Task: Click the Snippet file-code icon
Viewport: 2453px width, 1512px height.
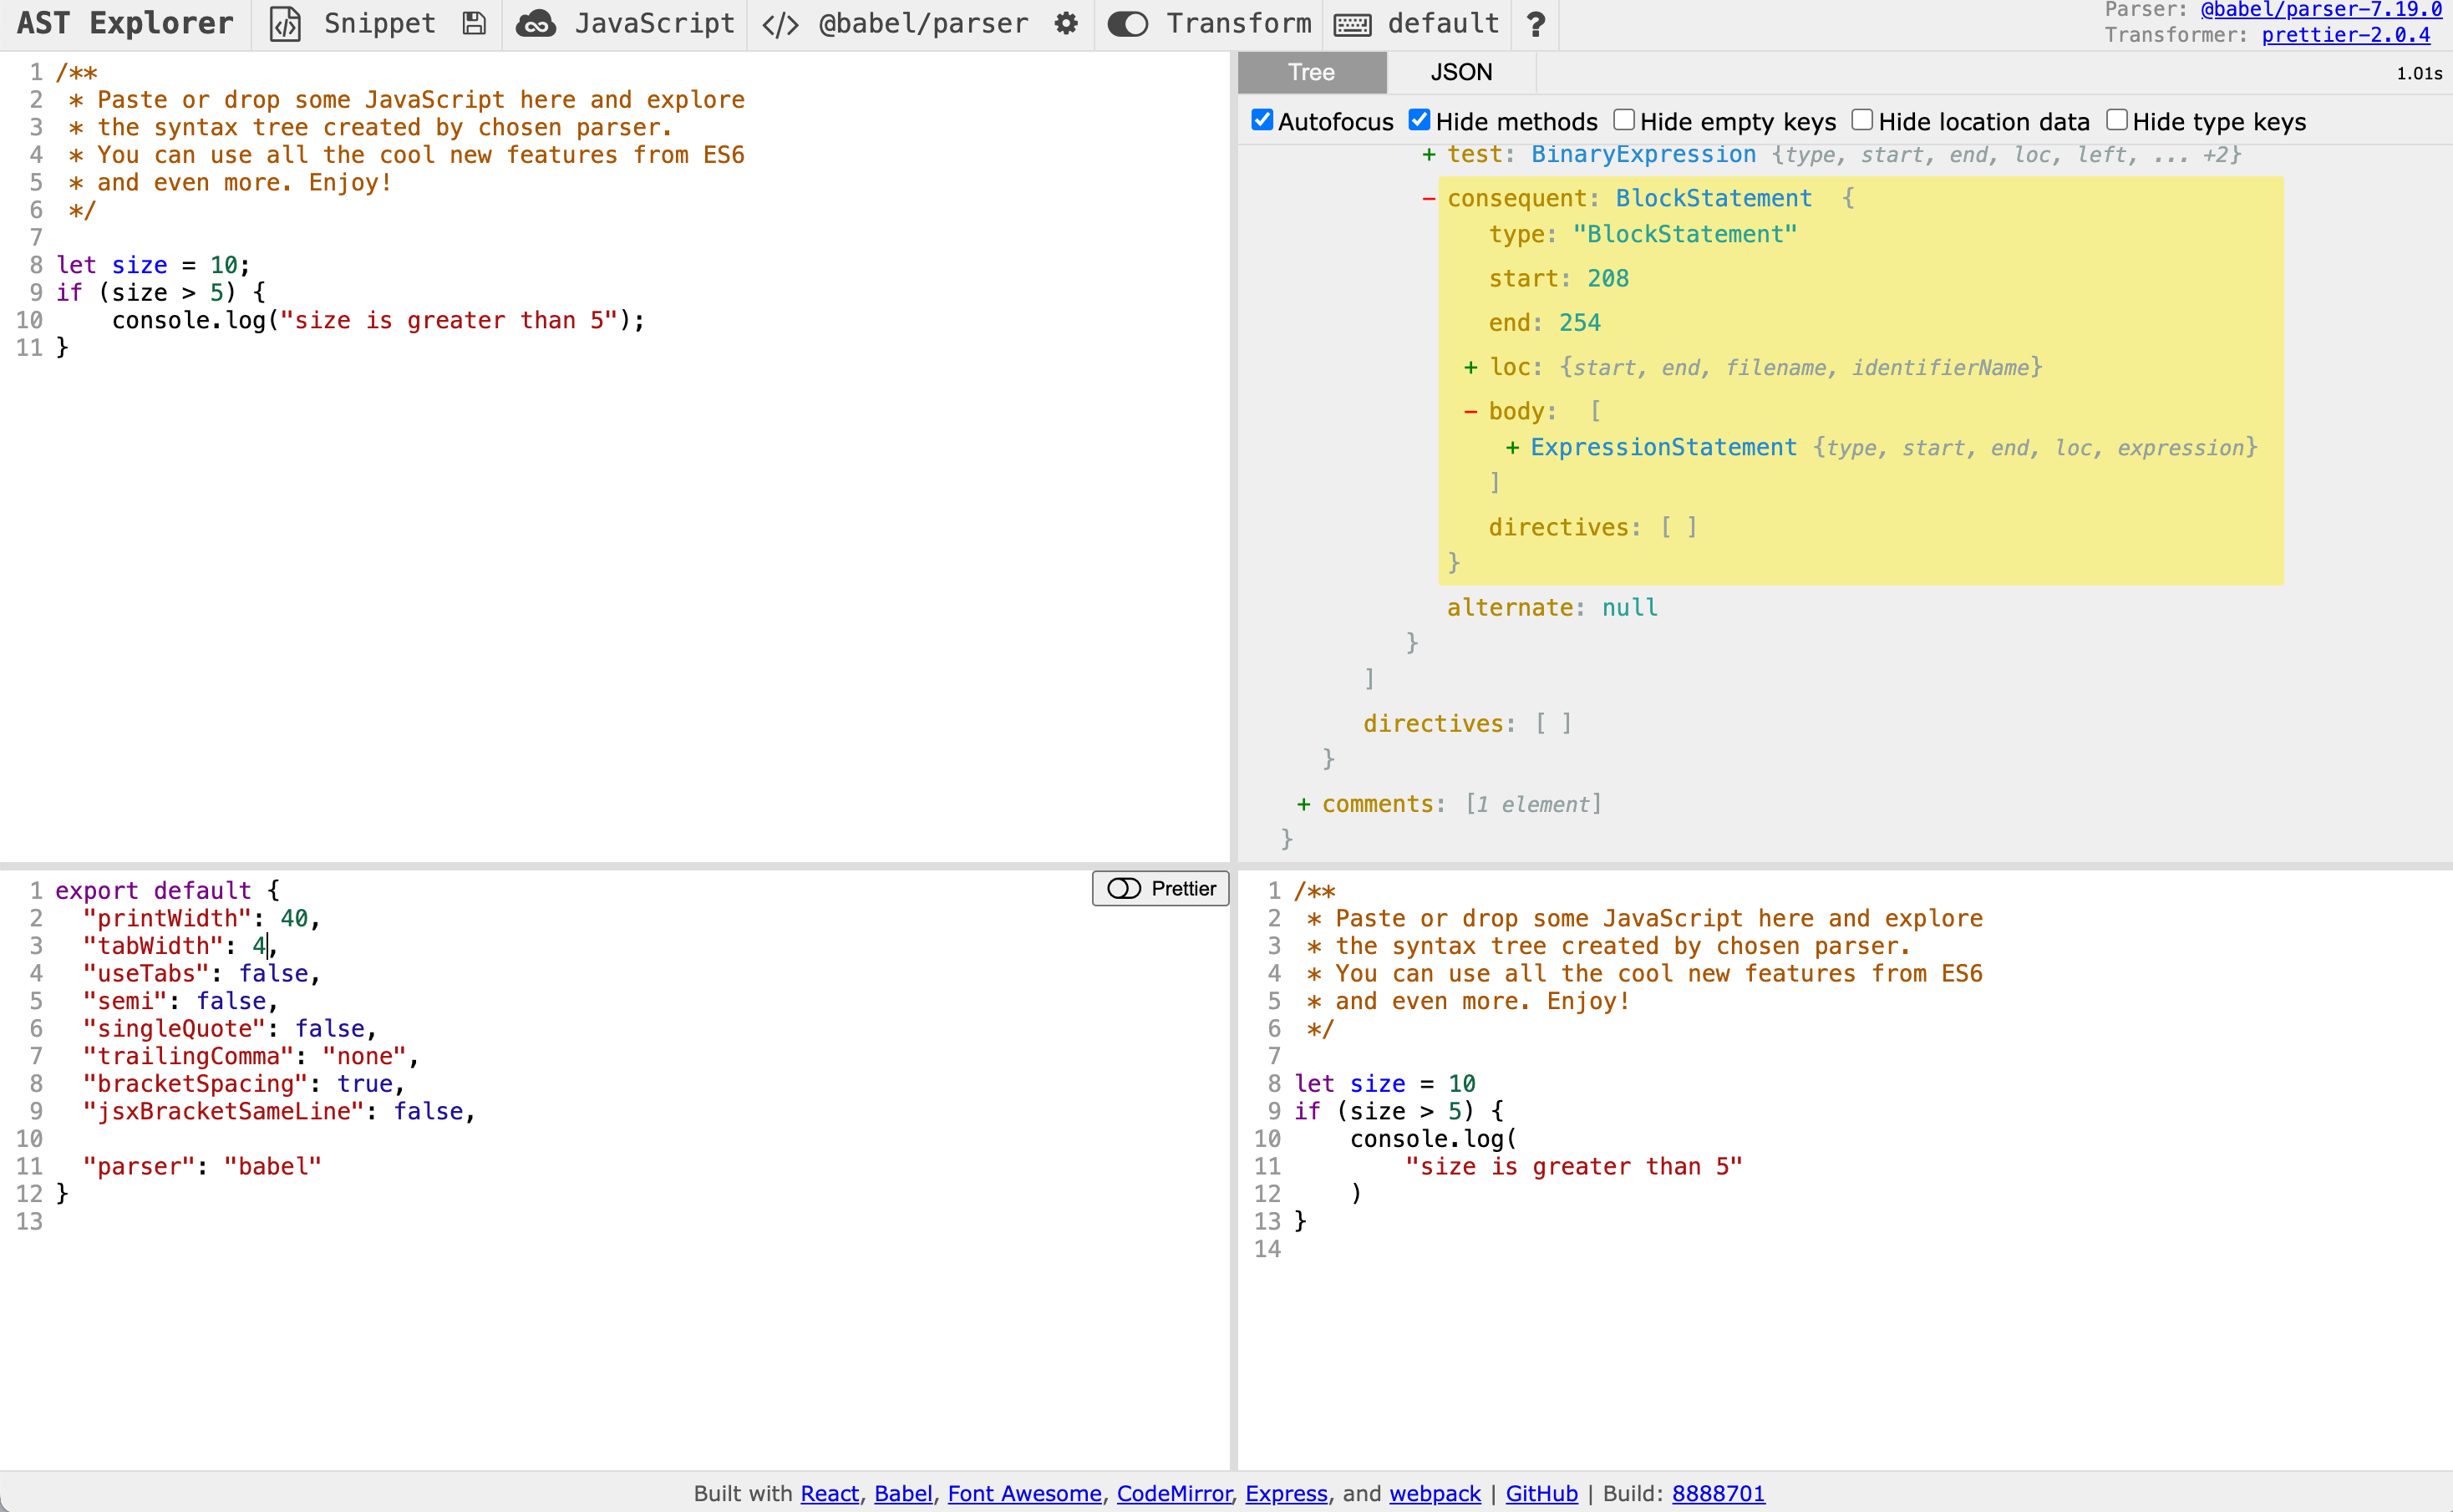Action: pyautogui.click(x=286, y=24)
